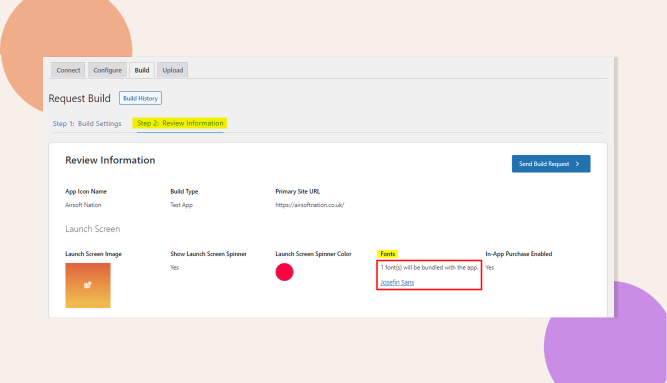The height and width of the screenshot is (383, 667).
Task: Select the Build tab
Action: tap(142, 70)
